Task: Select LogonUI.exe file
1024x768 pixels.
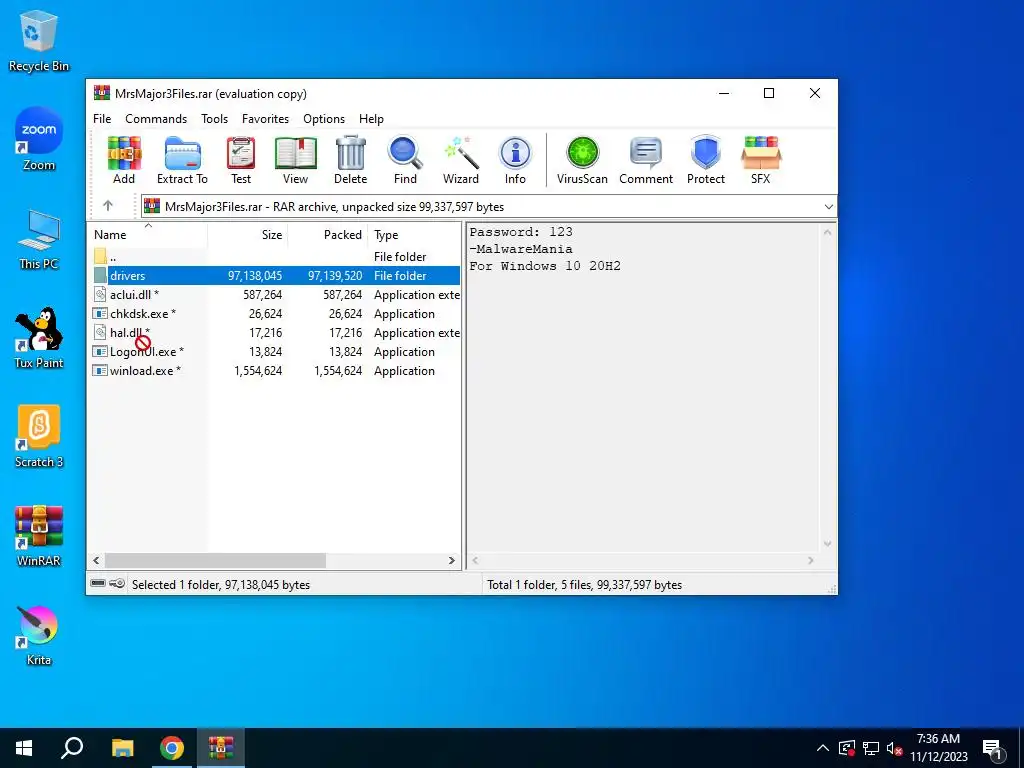Action: [x=275, y=351]
